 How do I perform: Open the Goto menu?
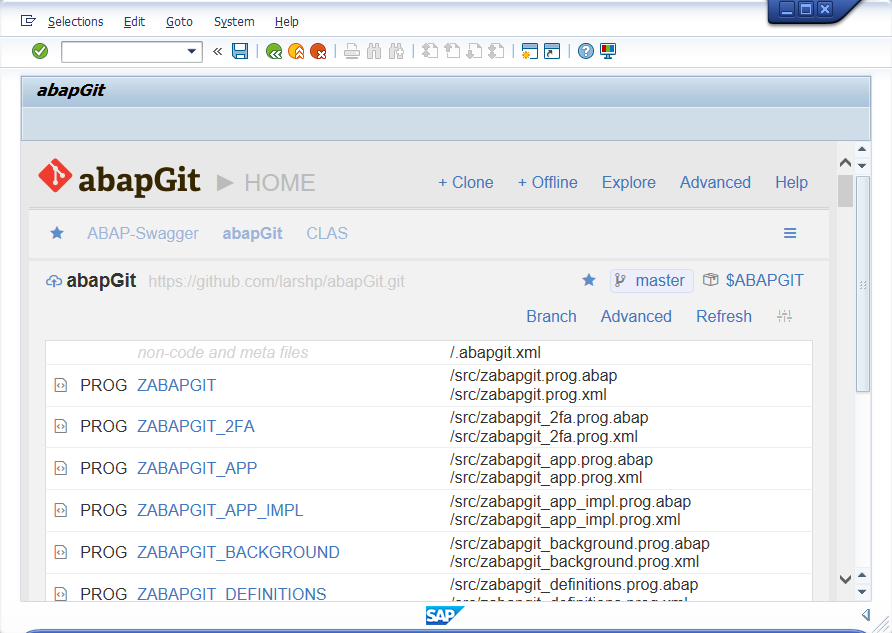(179, 22)
